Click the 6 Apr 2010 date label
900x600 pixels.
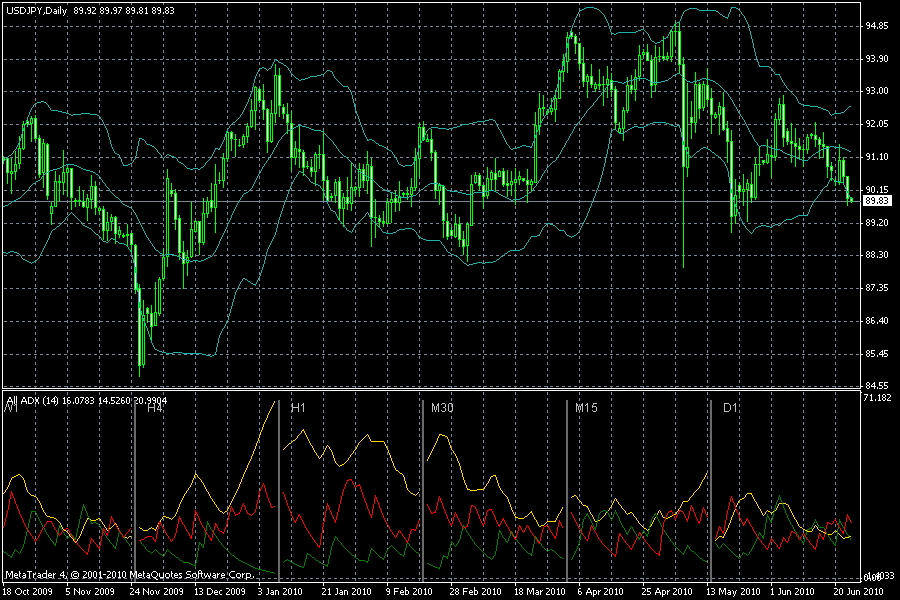coord(600,591)
